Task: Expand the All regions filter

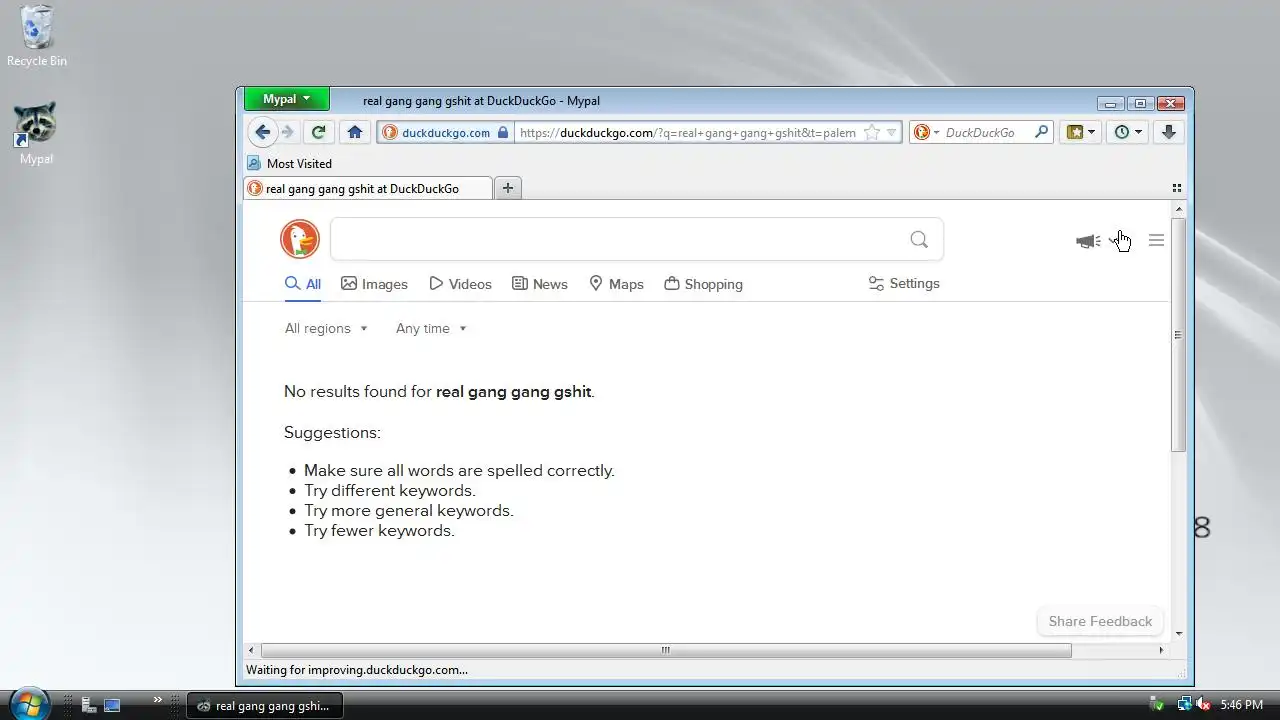Action: pos(326,328)
